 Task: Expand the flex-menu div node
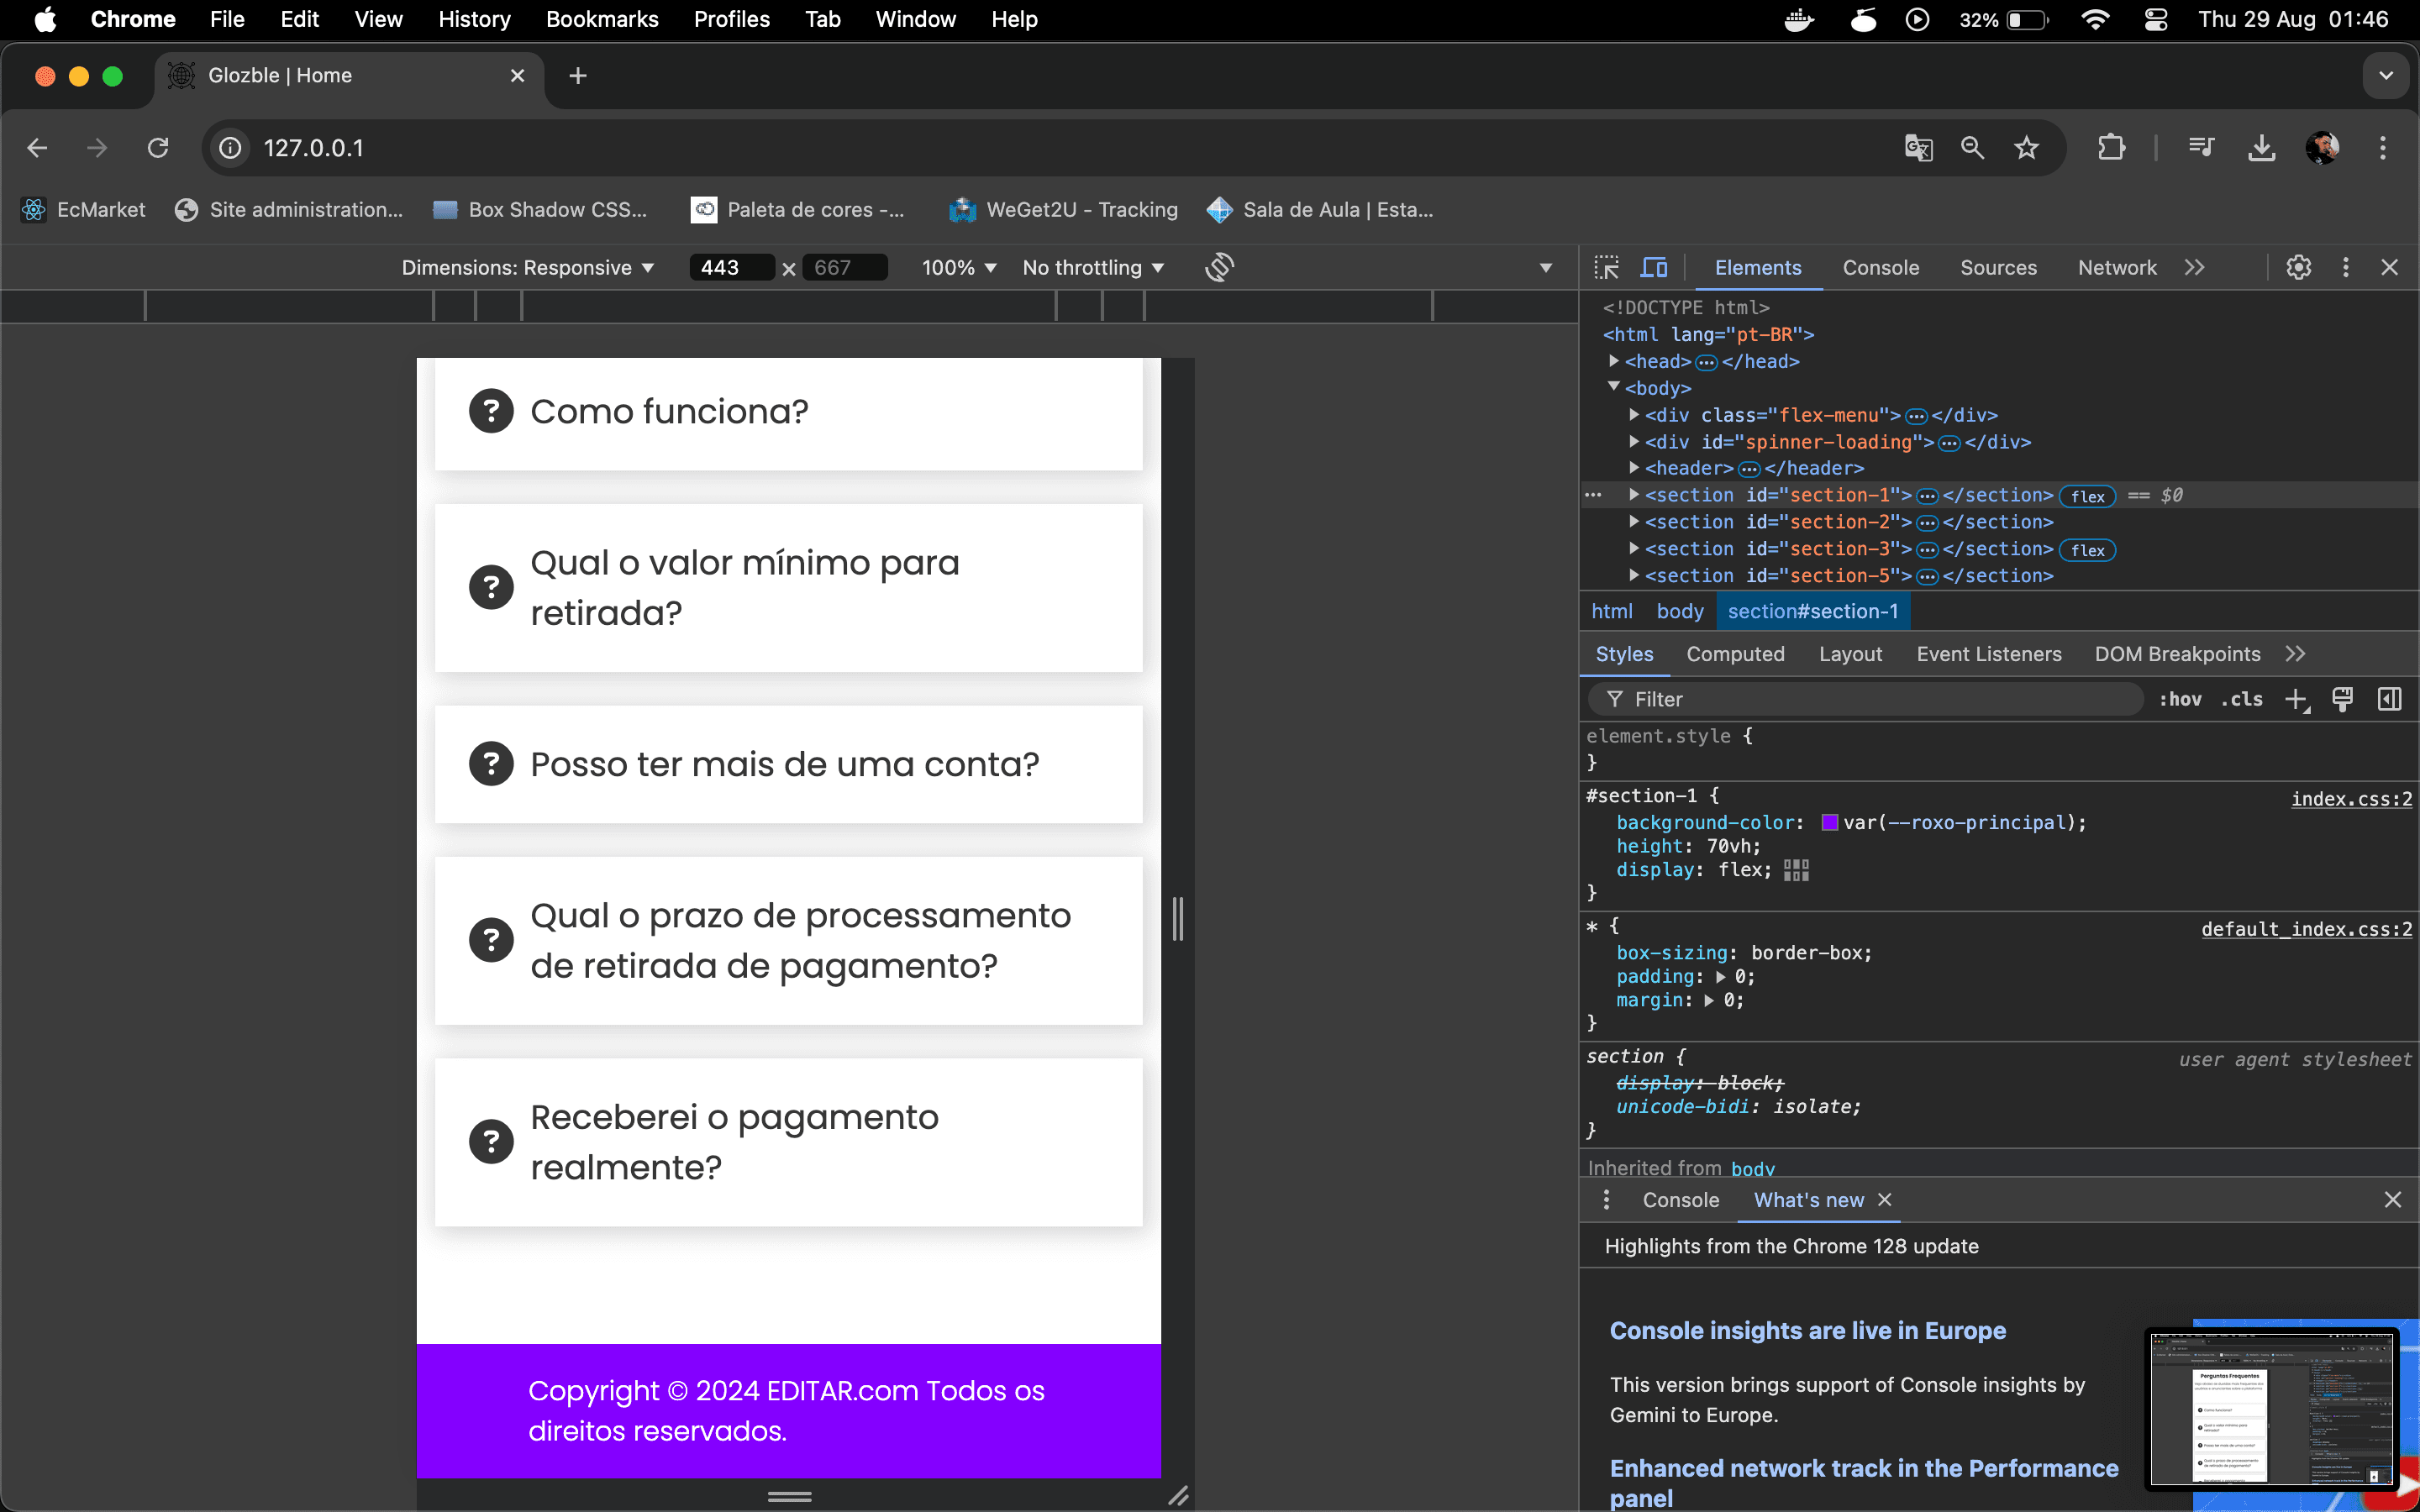point(1634,414)
